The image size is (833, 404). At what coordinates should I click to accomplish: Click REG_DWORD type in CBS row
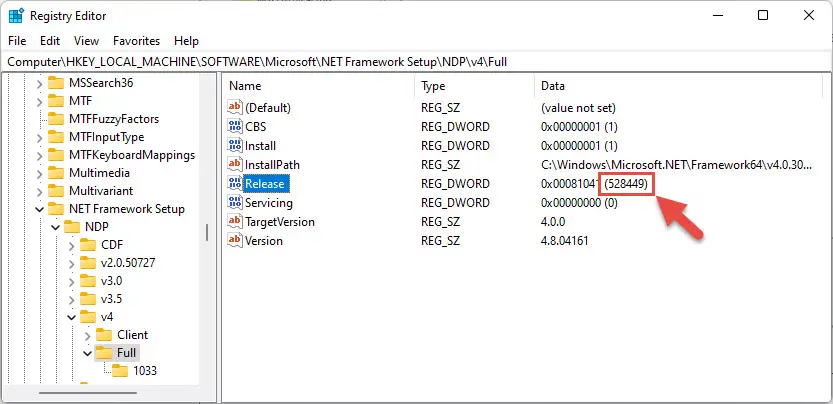455,127
